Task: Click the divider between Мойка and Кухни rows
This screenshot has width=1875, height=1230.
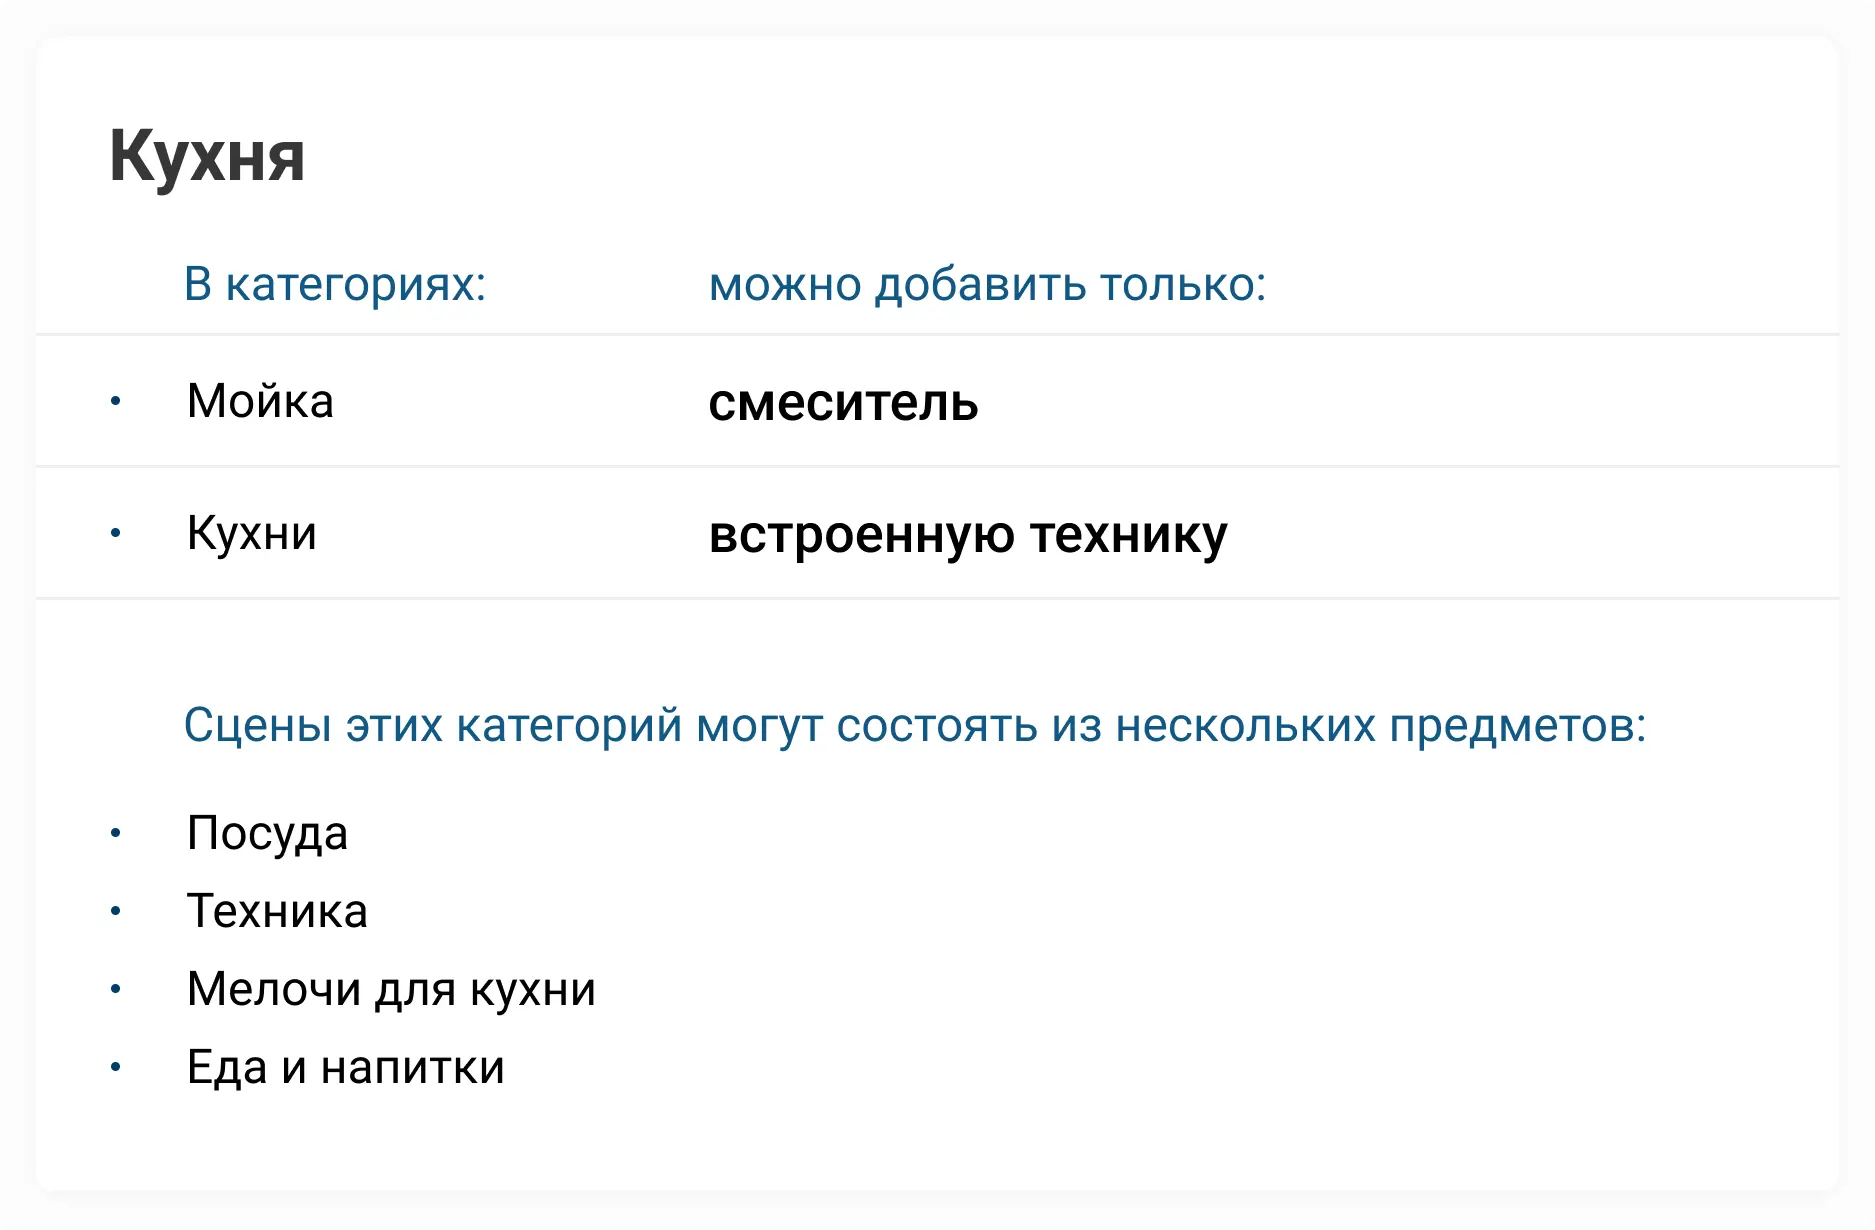Action: 937,466
